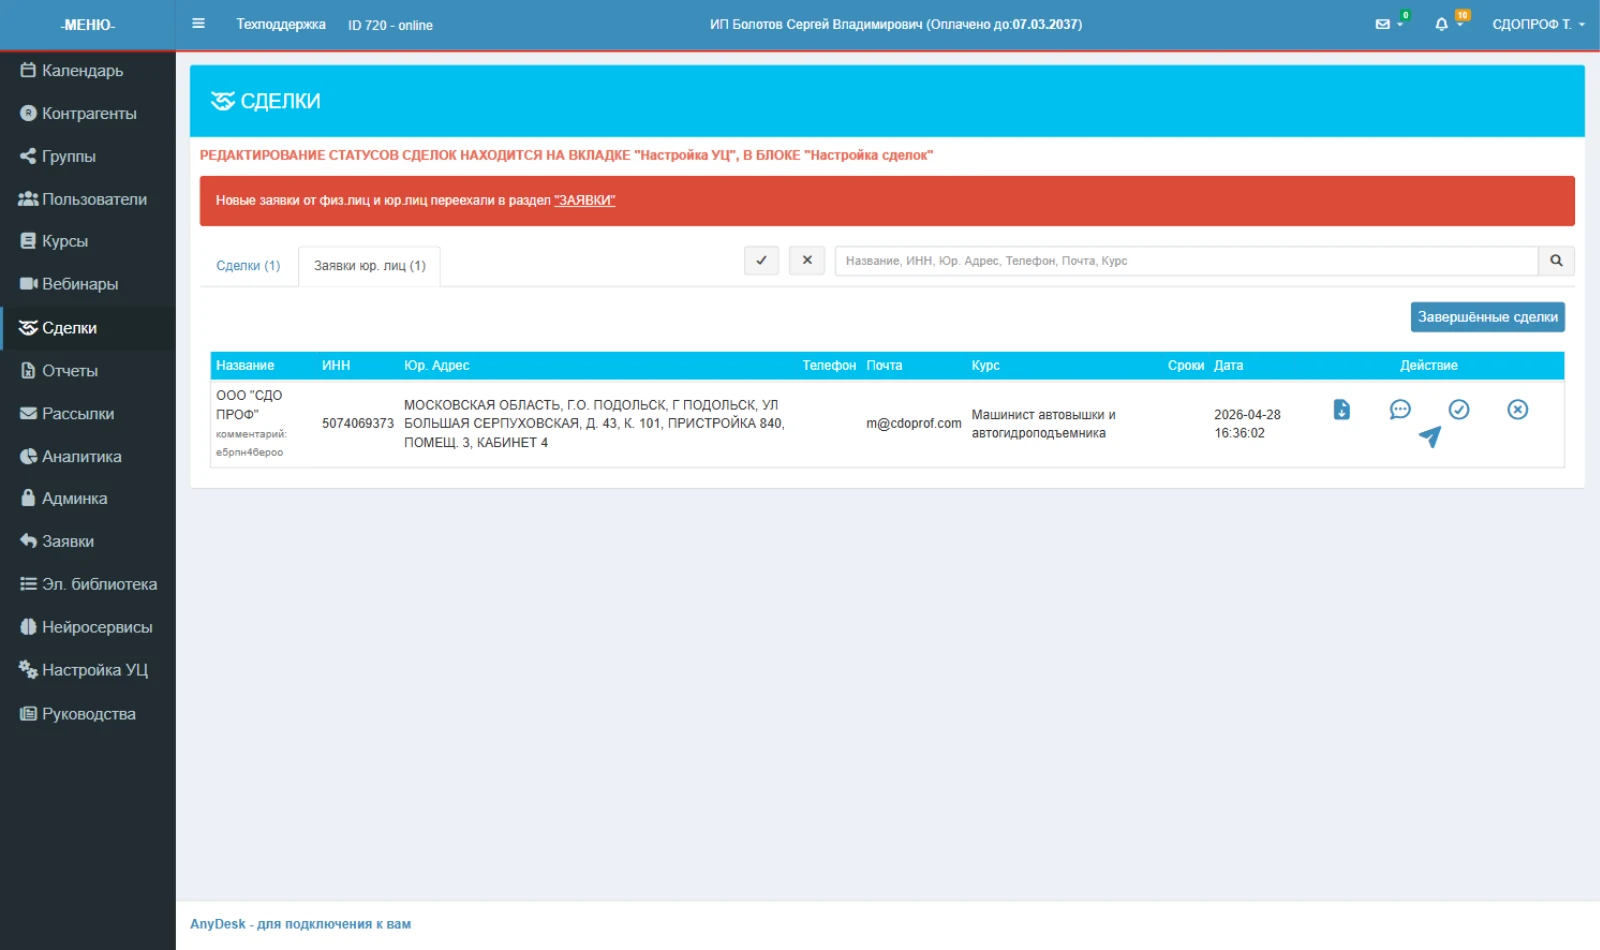Click the circled checkmark approve icon
The width and height of the screenshot is (1600, 950).
point(1459,409)
